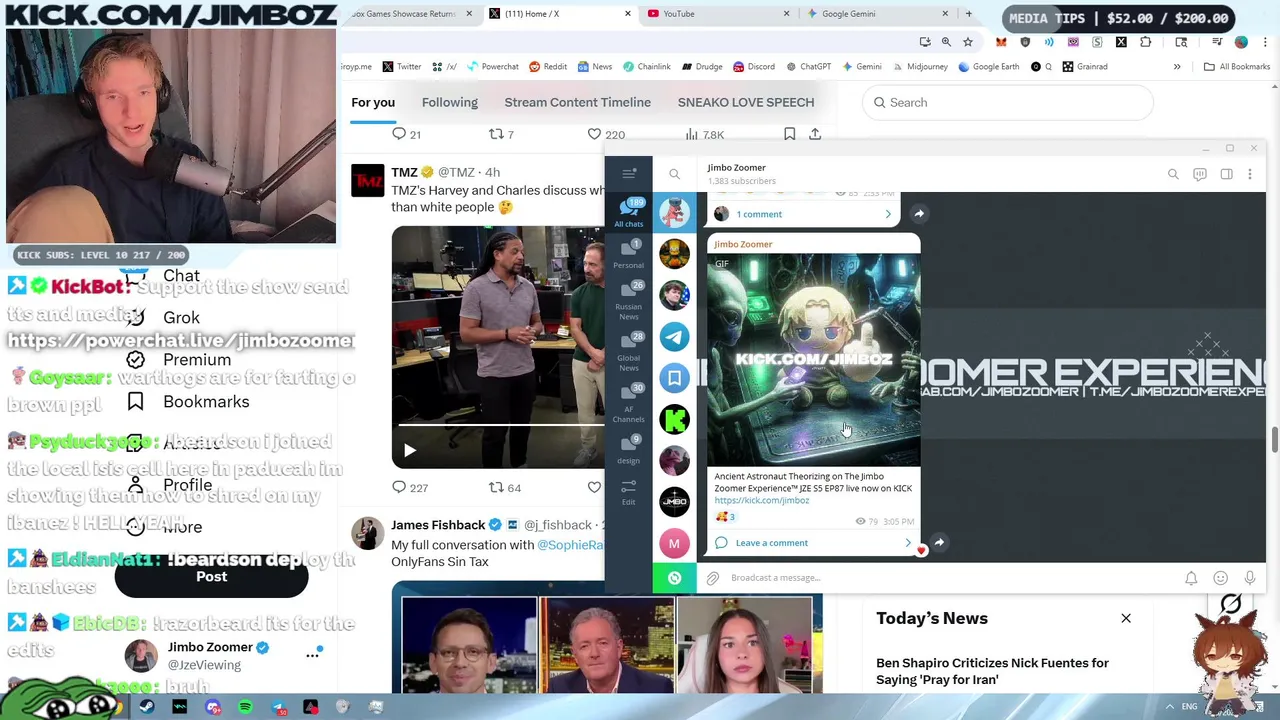Viewport: 1280px width, 720px height.
Task: Open the browser Extensions puzzle icon
Action: tap(1145, 42)
